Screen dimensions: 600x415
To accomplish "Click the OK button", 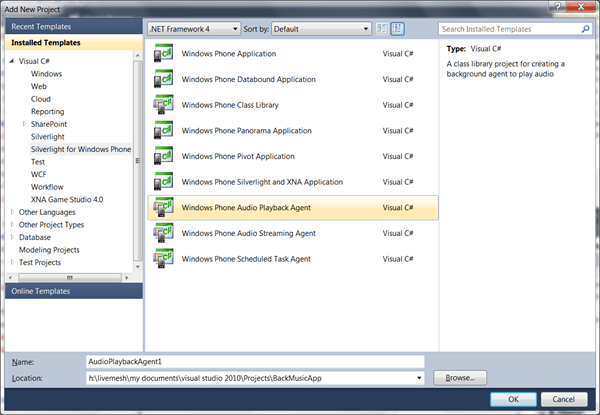I will click(x=513, y=399).
